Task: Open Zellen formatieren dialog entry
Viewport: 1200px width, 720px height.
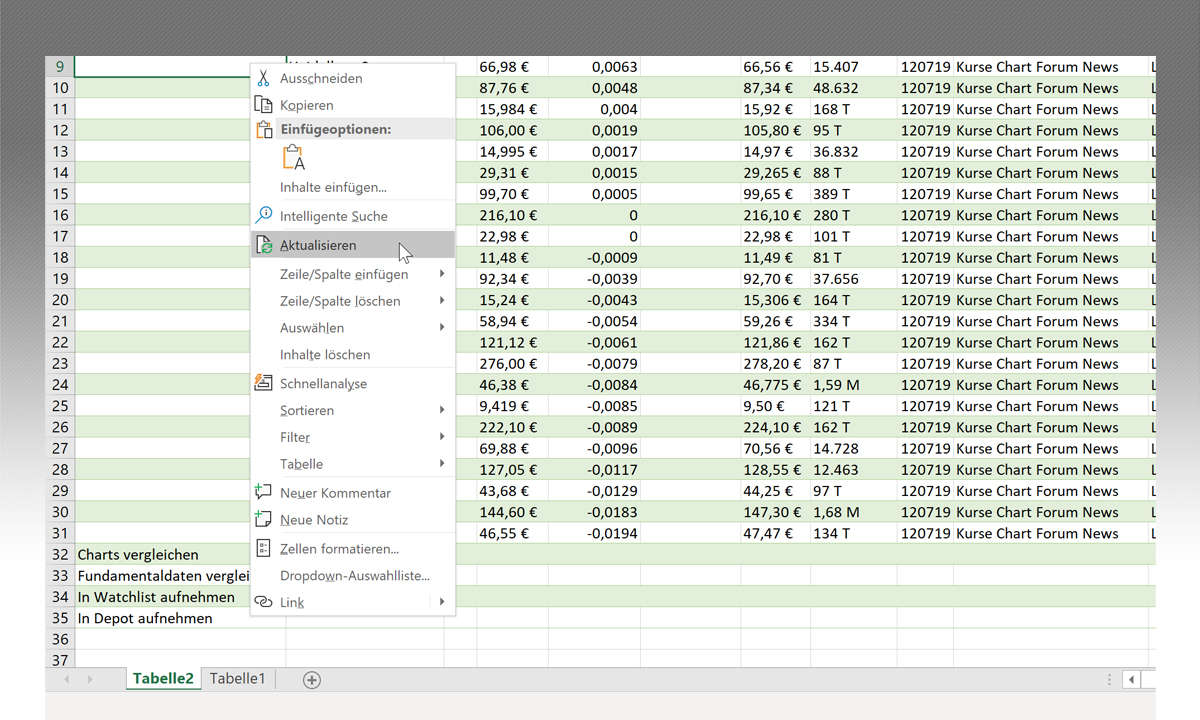Action: (353, 548)
